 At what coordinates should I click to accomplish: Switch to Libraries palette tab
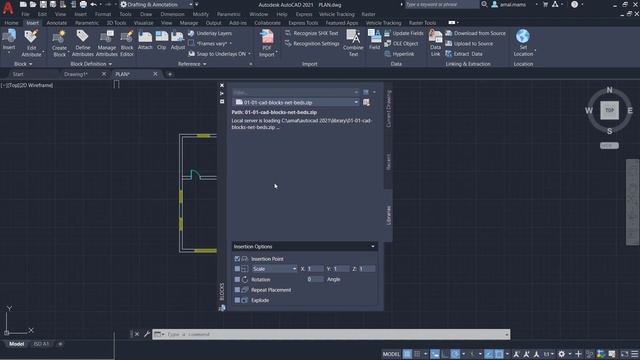click(388, 215)
